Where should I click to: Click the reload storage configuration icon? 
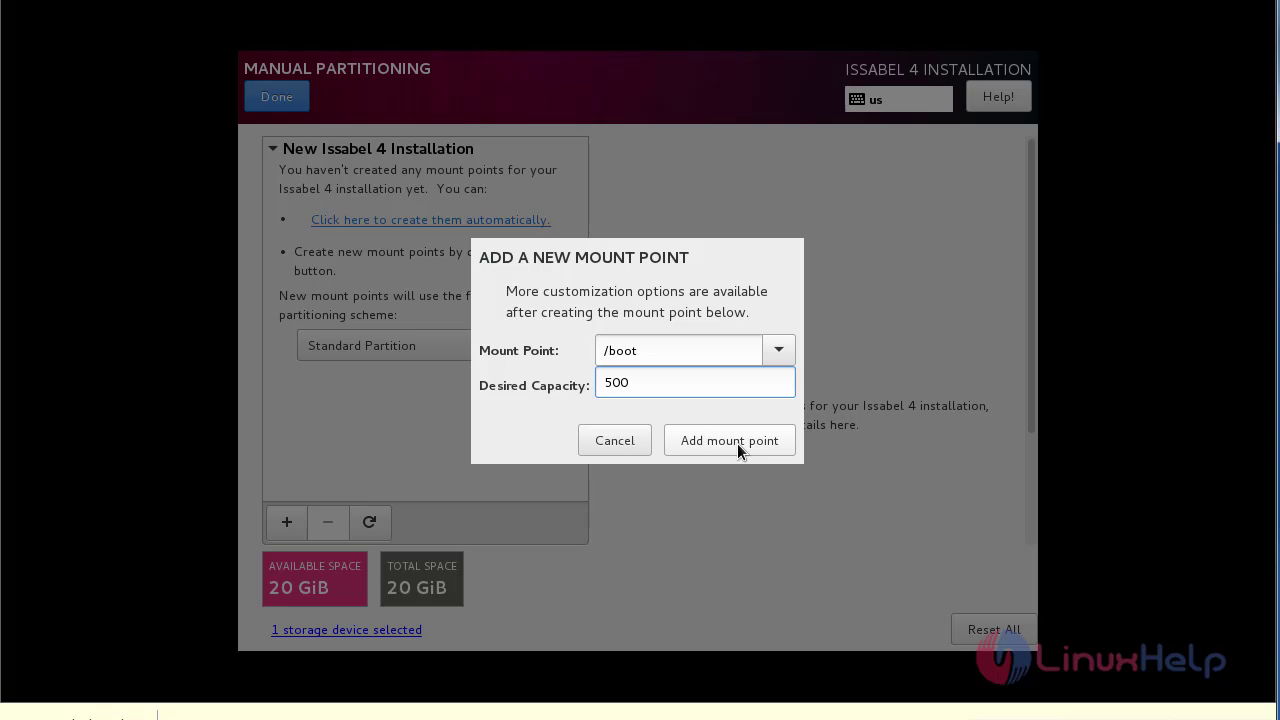point(369,522)
